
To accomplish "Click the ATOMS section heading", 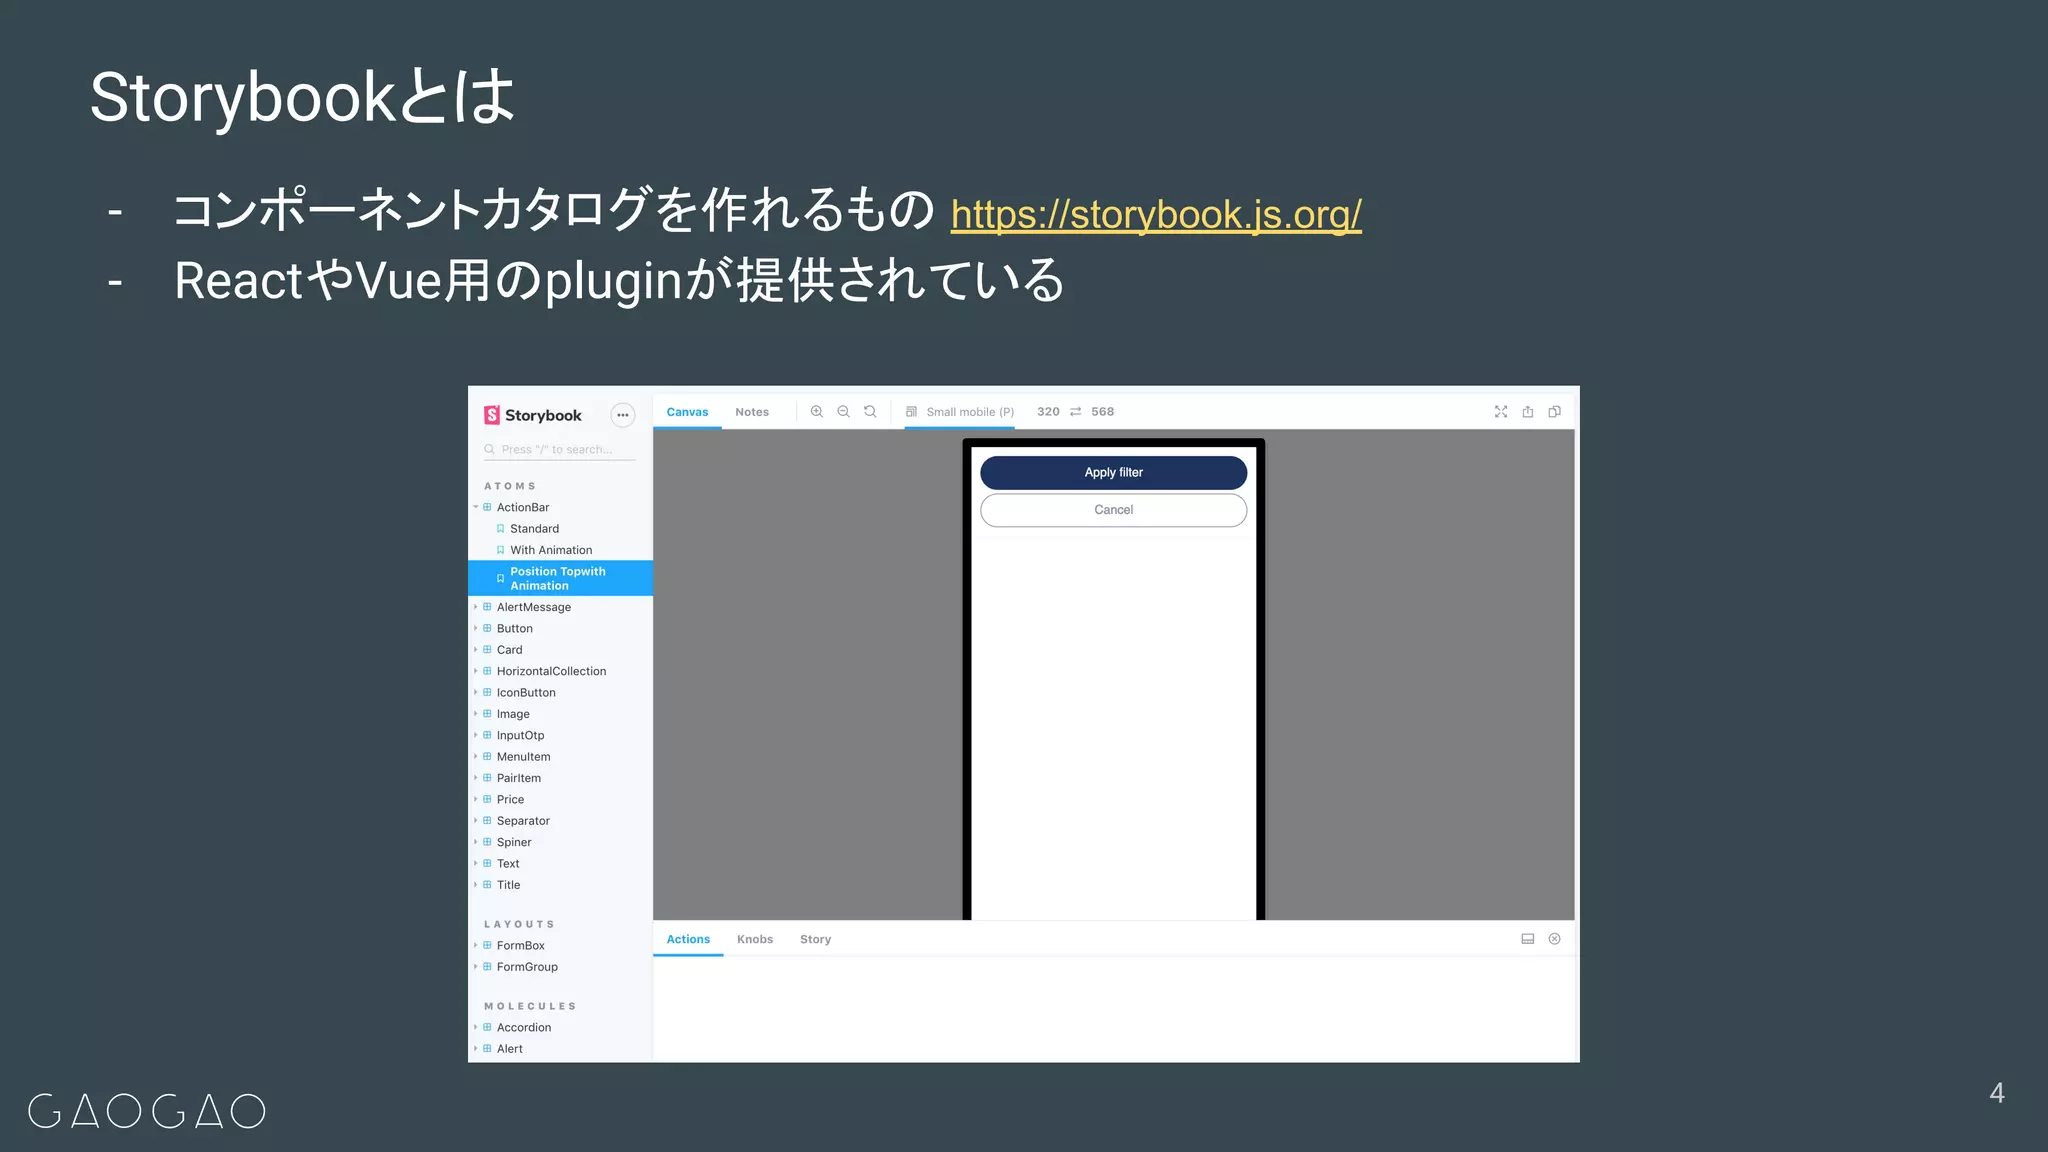I will [x=510, y=486].
